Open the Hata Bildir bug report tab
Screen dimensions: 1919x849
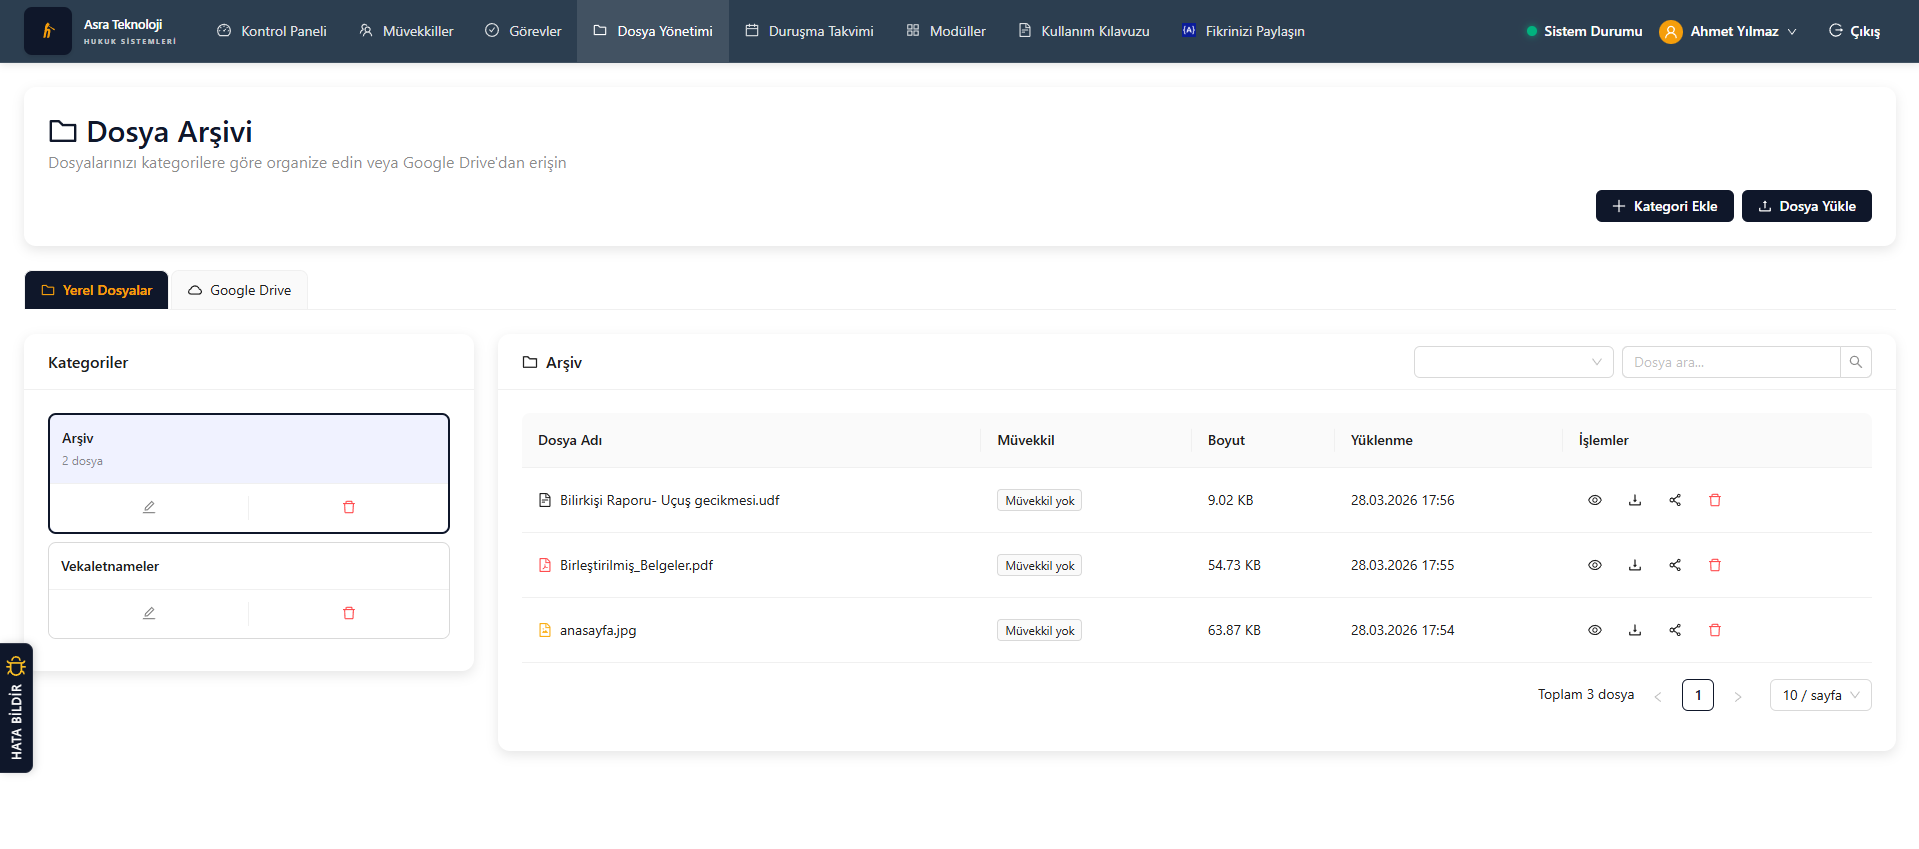[x=16, y=708]
